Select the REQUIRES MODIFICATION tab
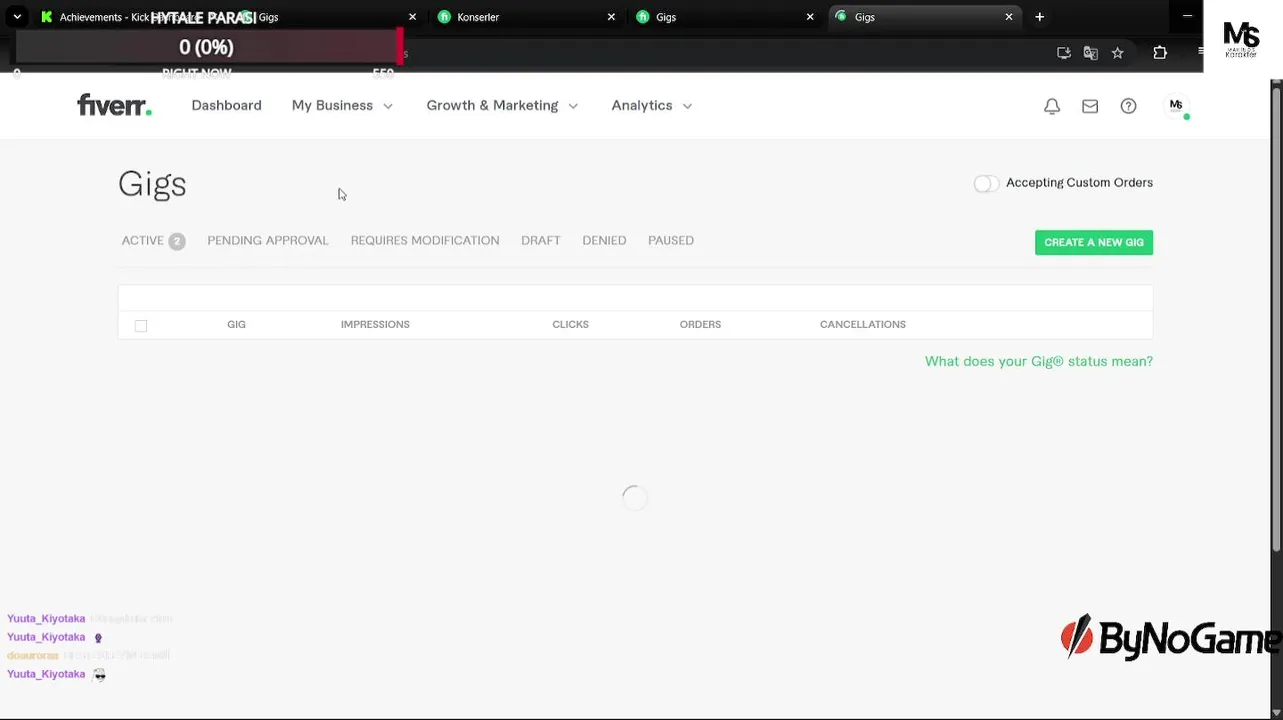The width and height of the screenshot is (1283, 720). point(425,241)
